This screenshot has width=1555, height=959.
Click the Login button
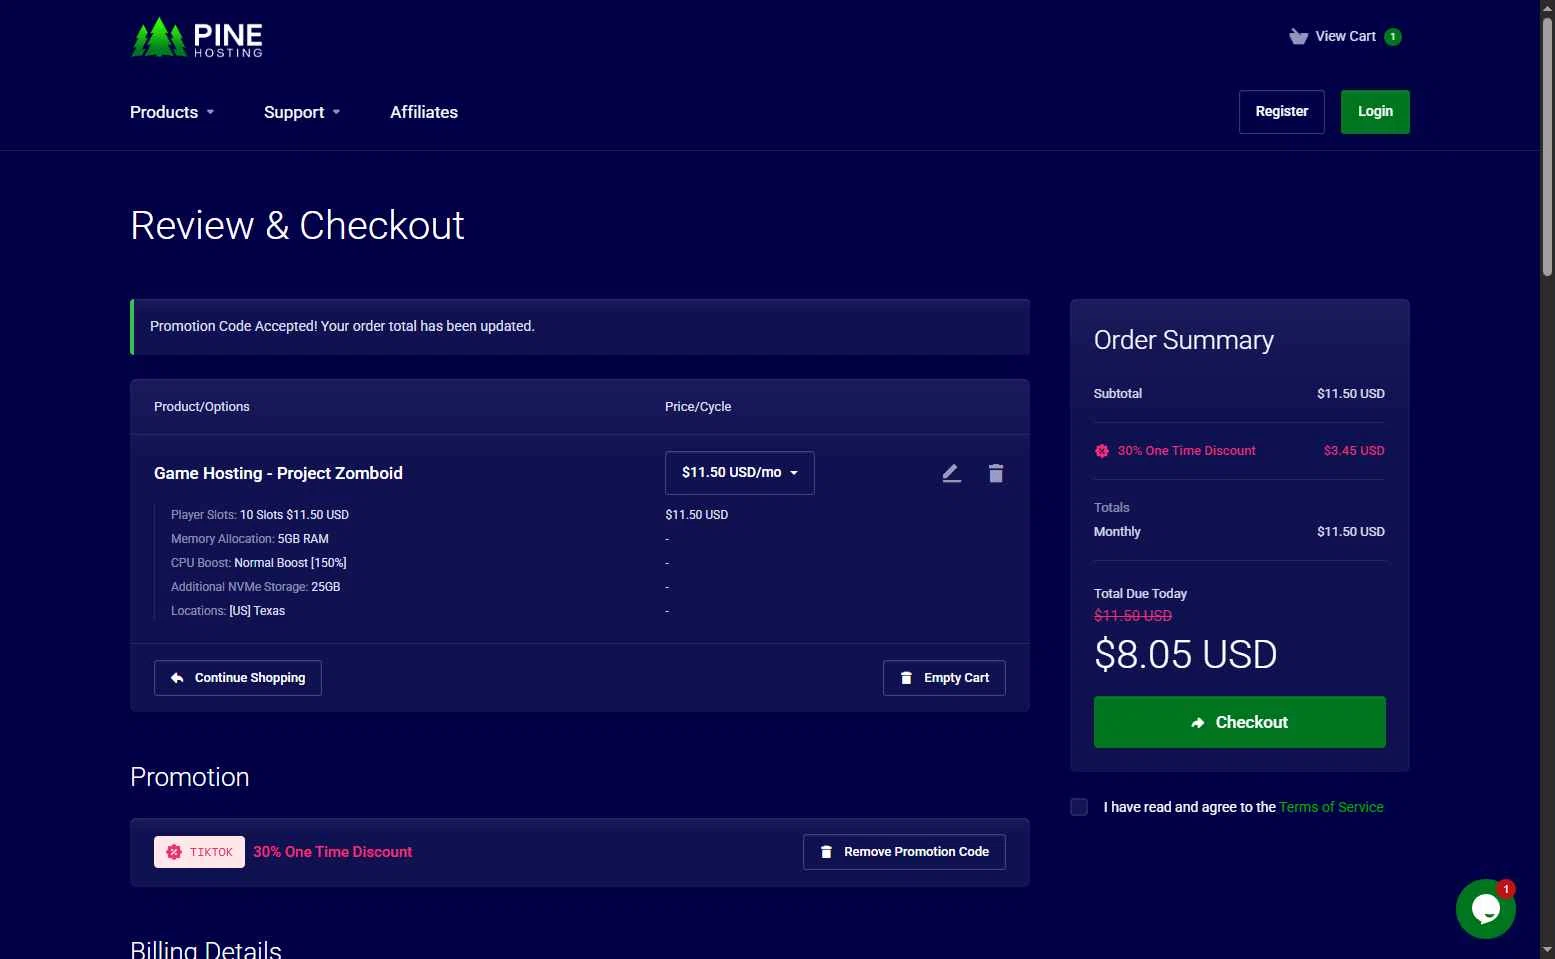(x=1375, y=112)
